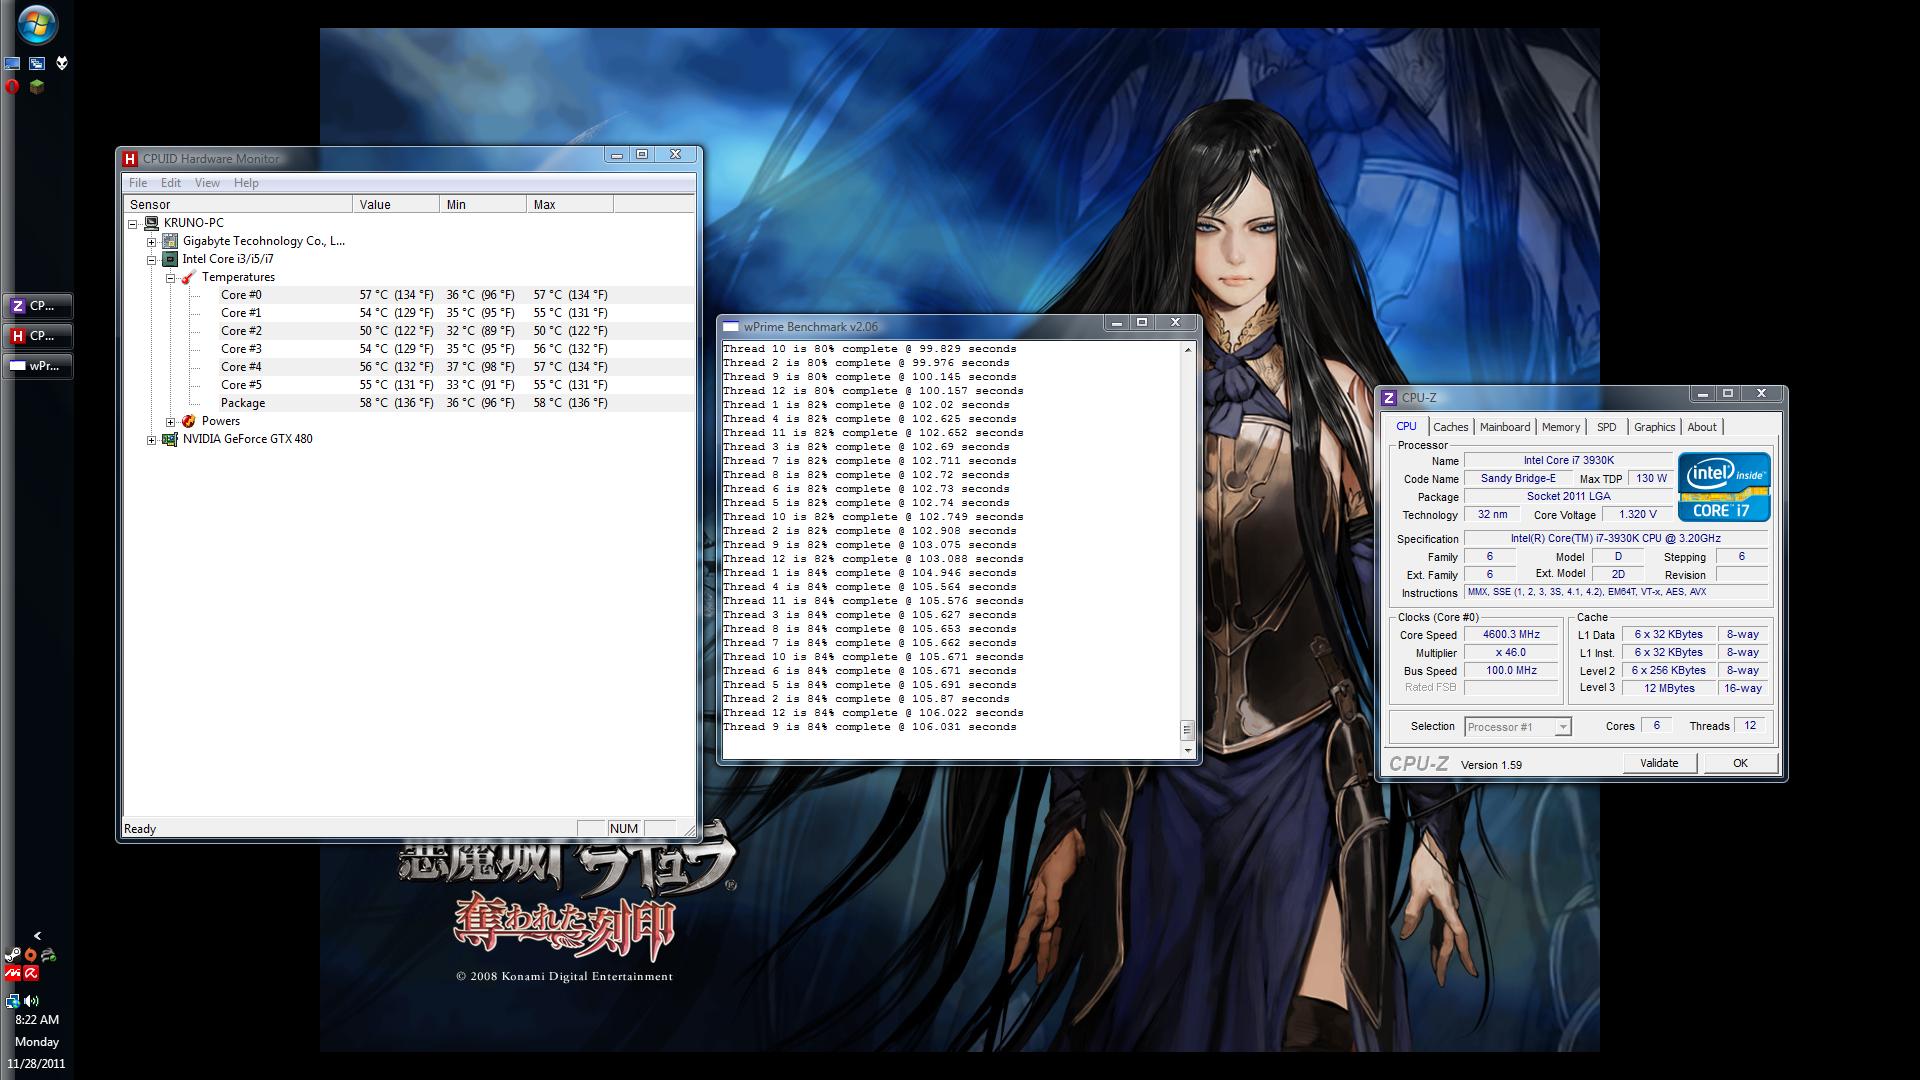Switch to SPD tab in CPU-Z
The width and height of the screenshot is (1920, 1080).
pos(1606,427)
